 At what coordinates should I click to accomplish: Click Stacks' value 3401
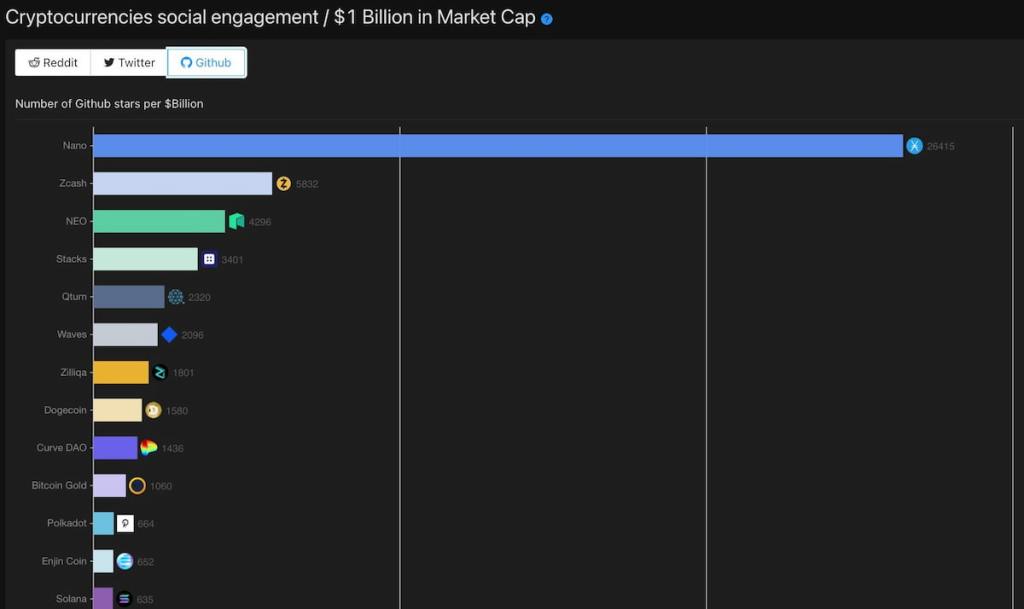point(232,260)
